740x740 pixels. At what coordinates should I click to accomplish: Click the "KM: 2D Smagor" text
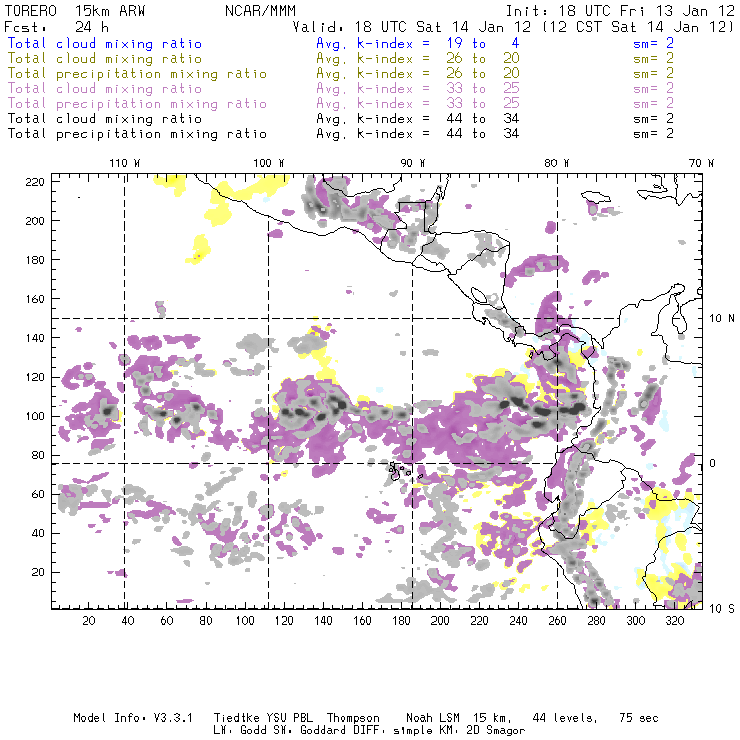(480, 731)
